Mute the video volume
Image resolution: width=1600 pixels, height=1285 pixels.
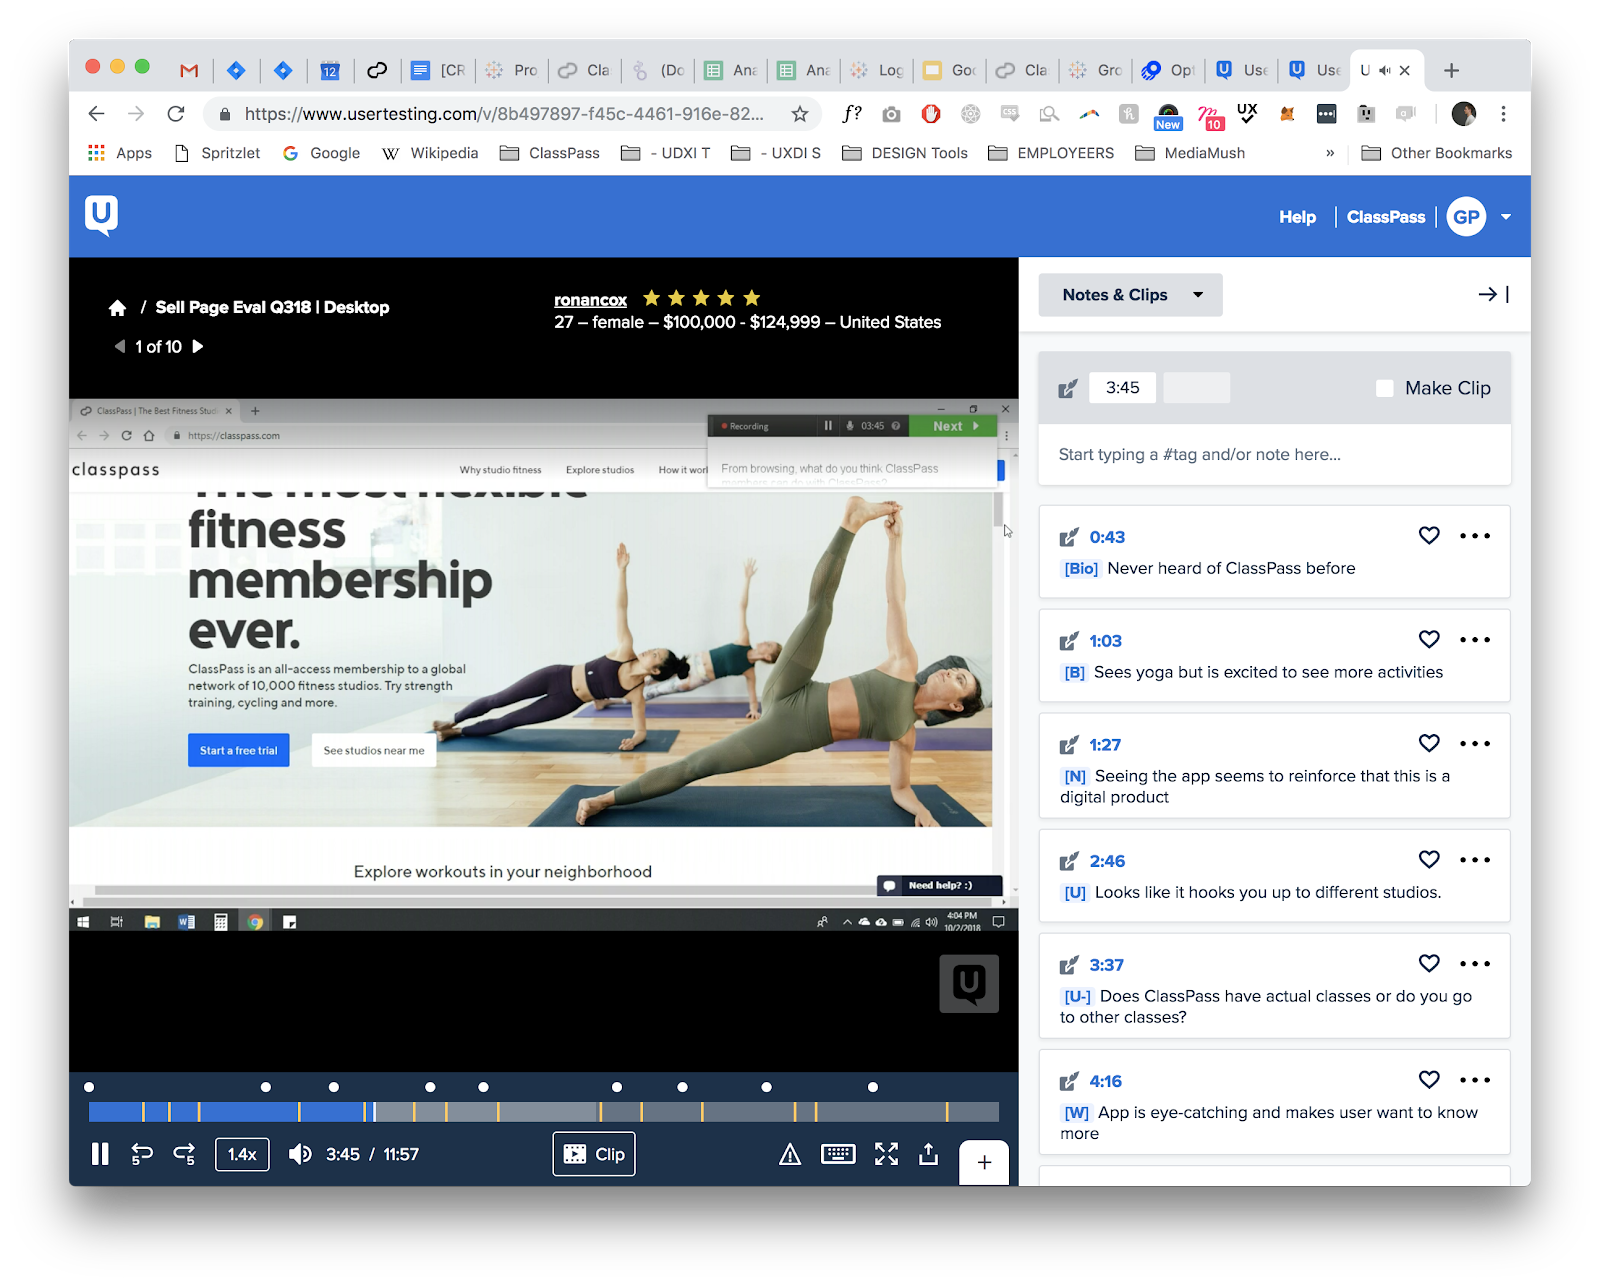coord(299,1154)
